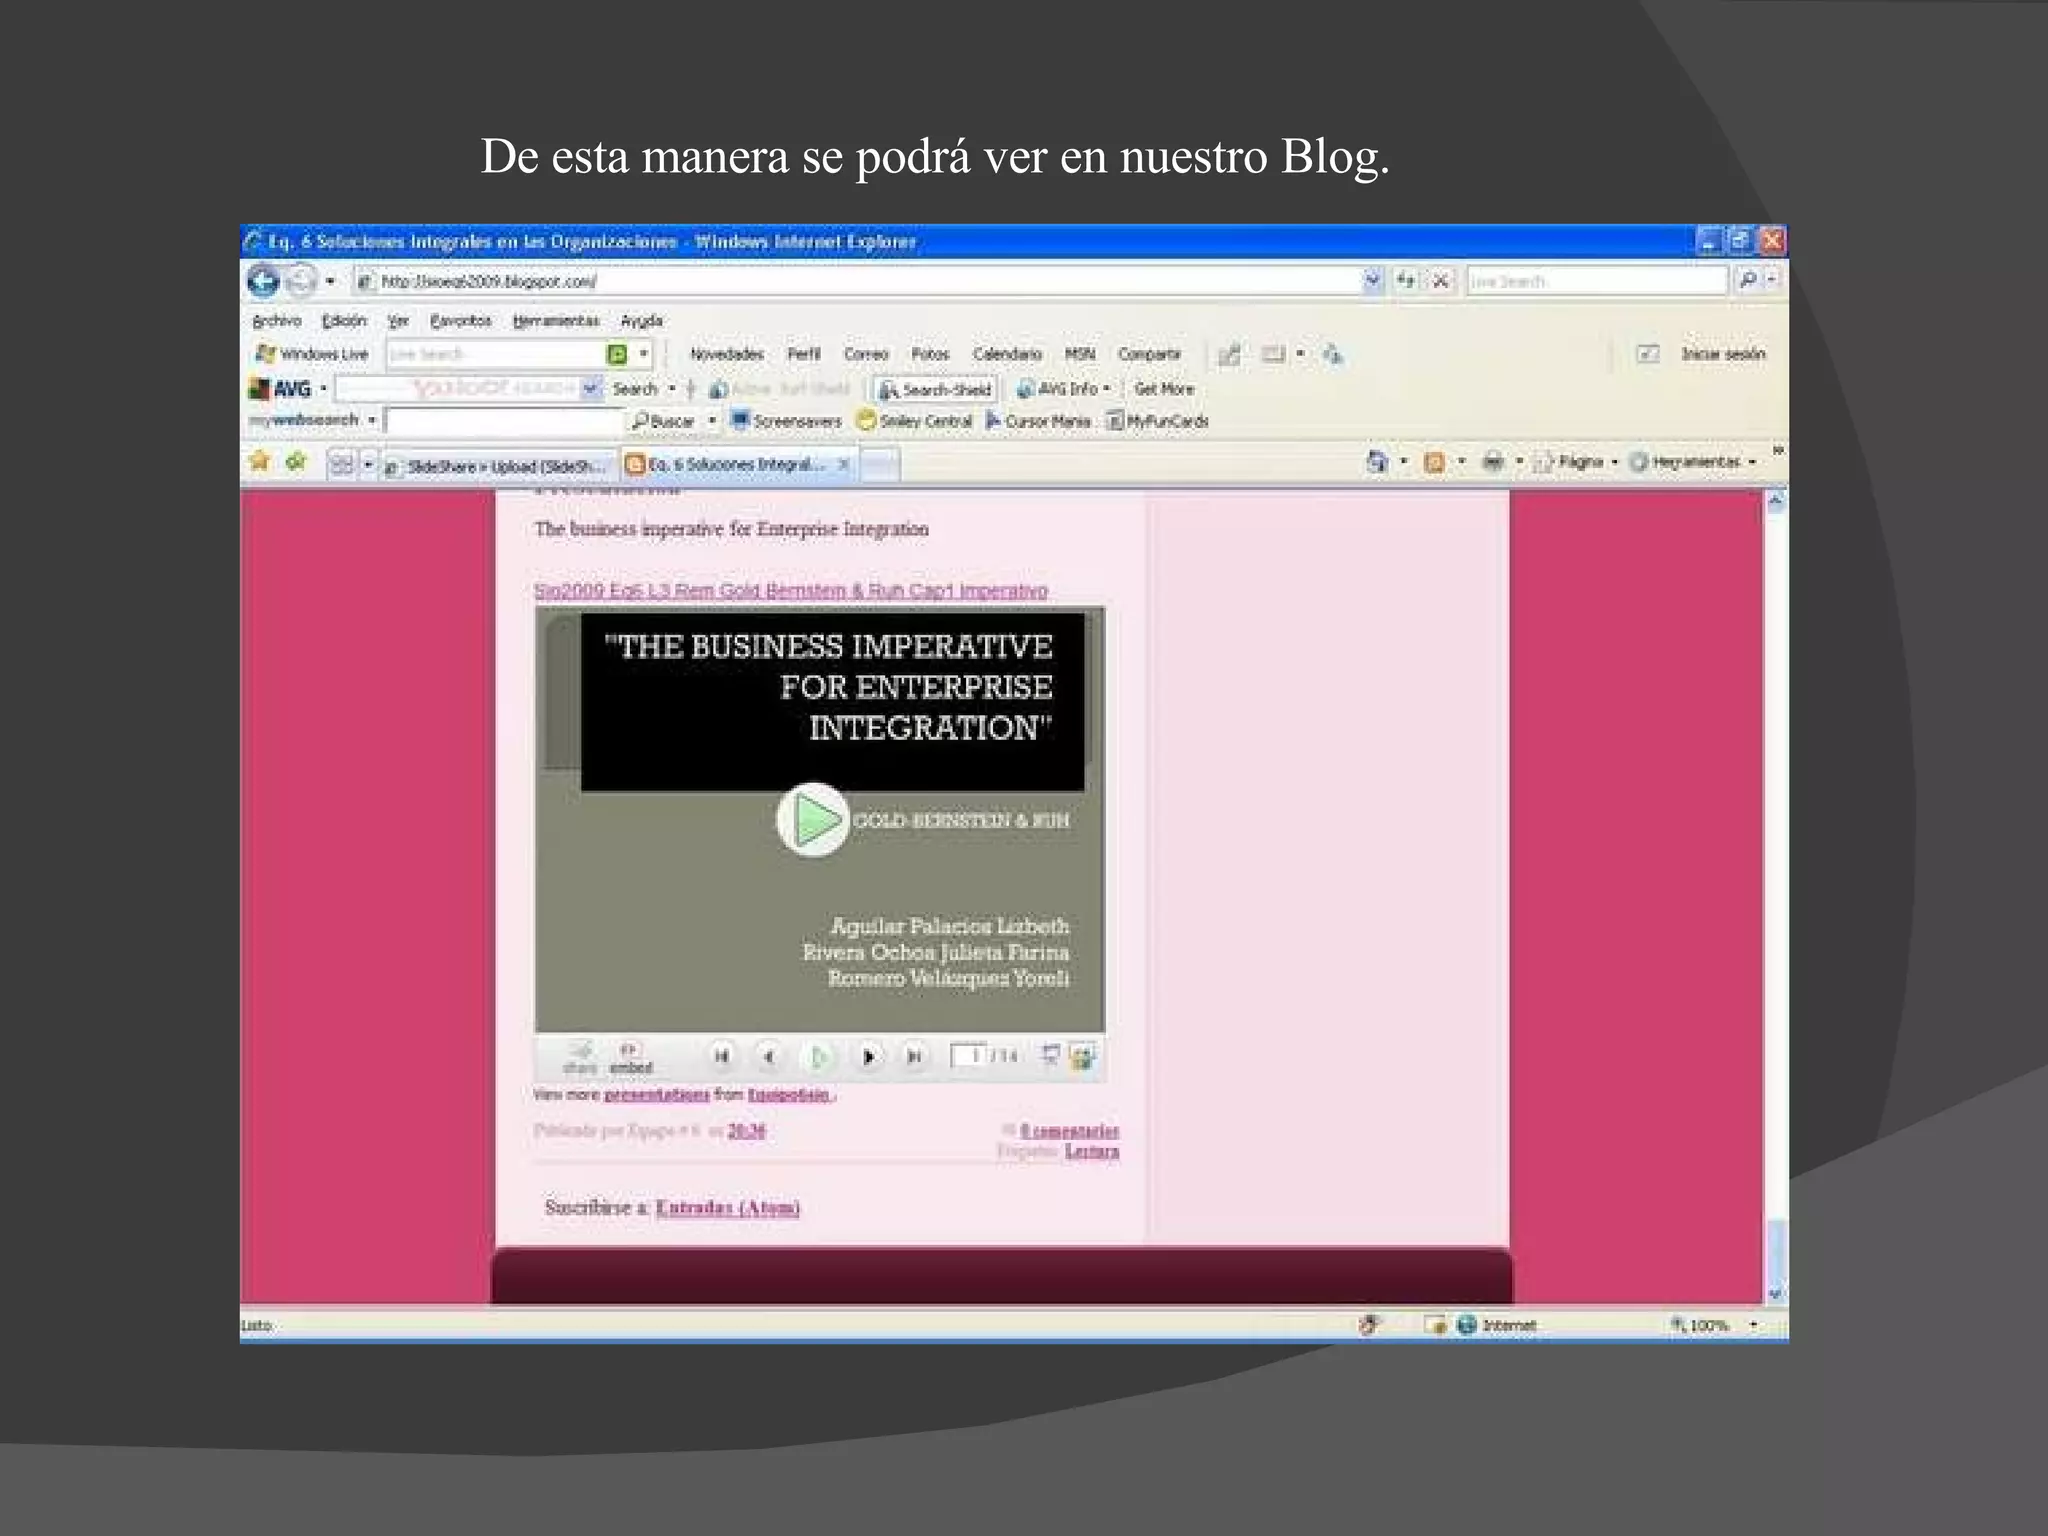The width and height of the screenshot is (2048, 1536).
Task: Open the Ver menu
Action: click(398, 321)
